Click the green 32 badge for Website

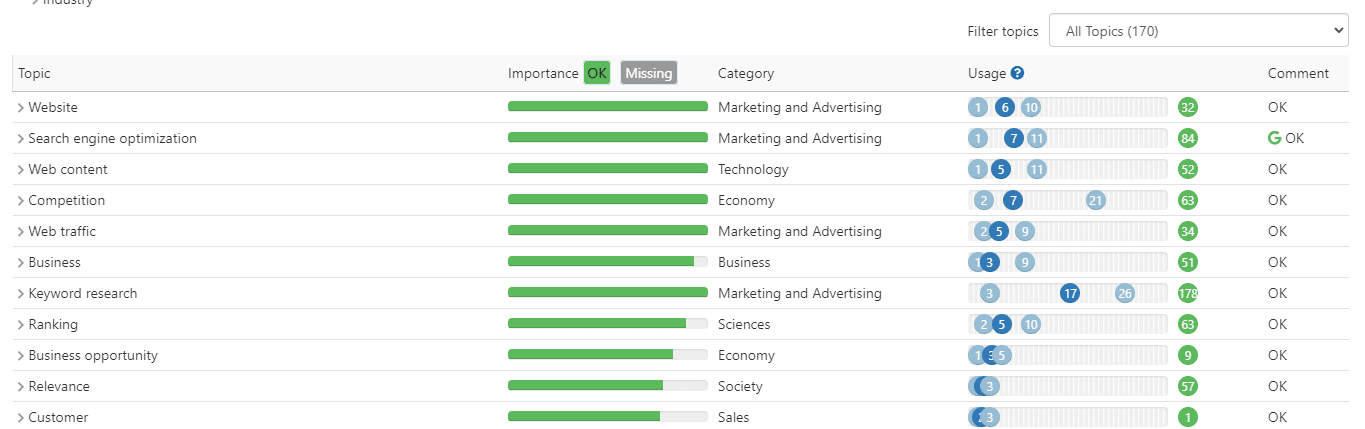point(1188,107)
